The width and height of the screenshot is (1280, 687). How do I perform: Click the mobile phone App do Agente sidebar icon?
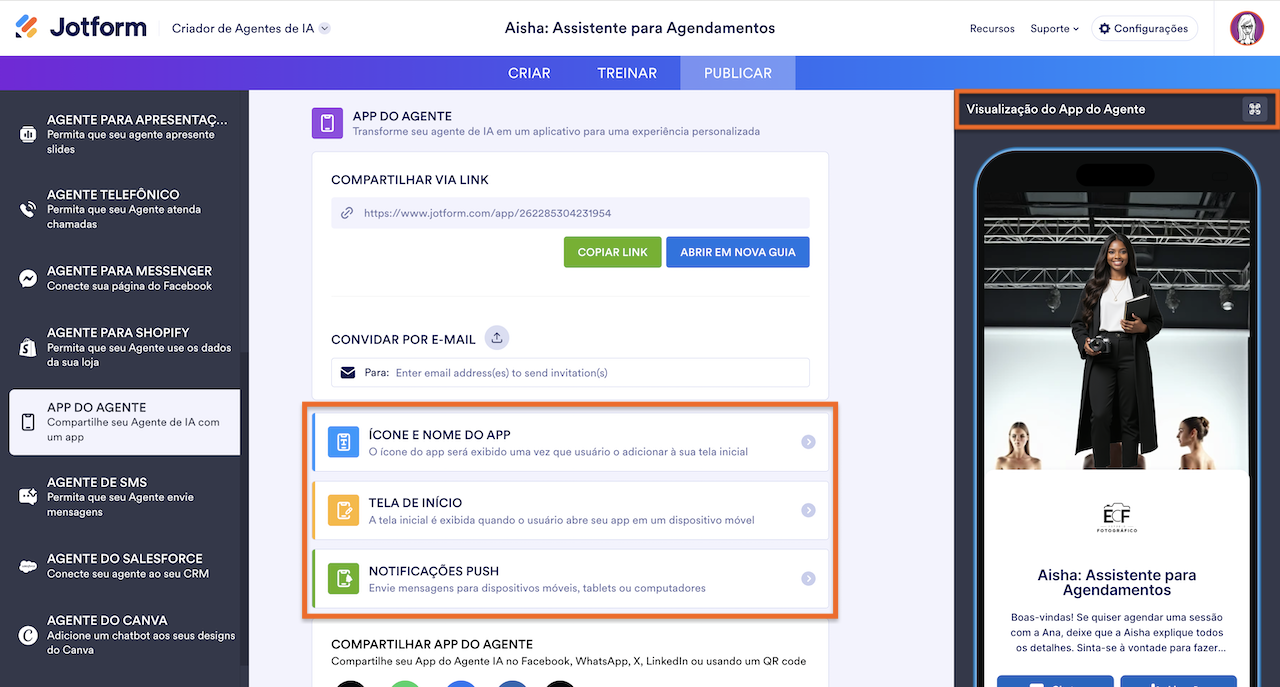[28, 422]
